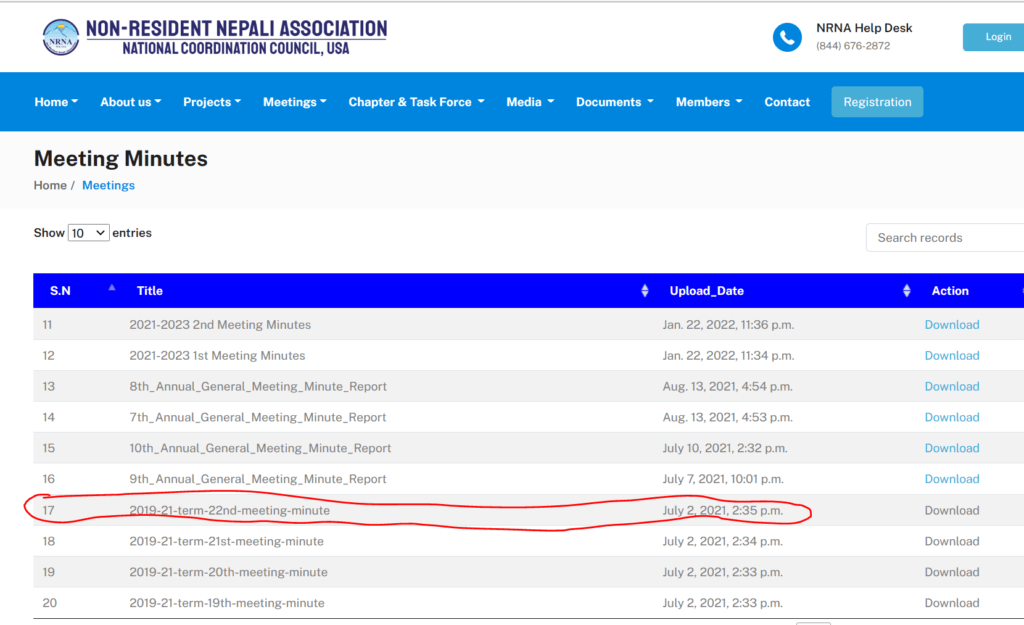Expand the About us dropdown
The image size is (1024, 625).
(130, 102)
